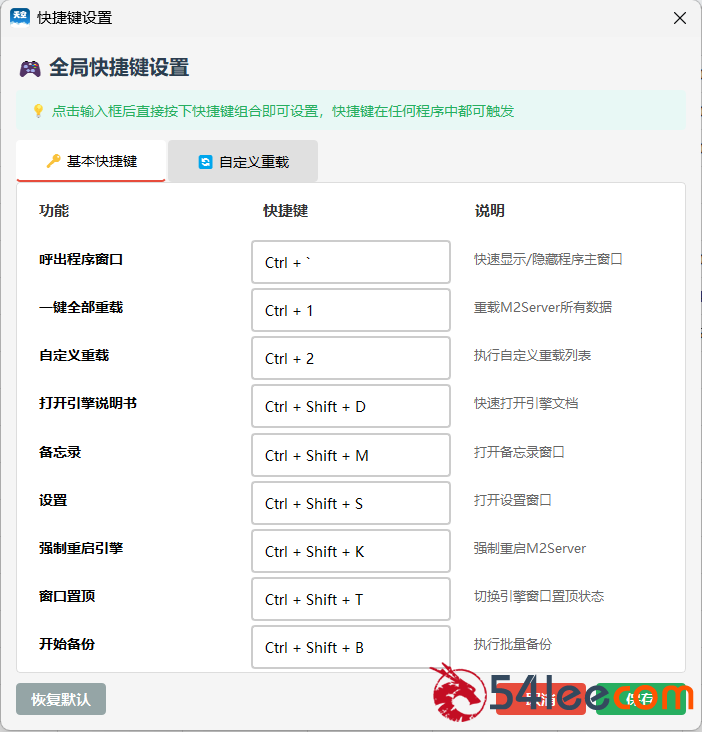Click the 打开引擎说明书 shortcut field

351,406
